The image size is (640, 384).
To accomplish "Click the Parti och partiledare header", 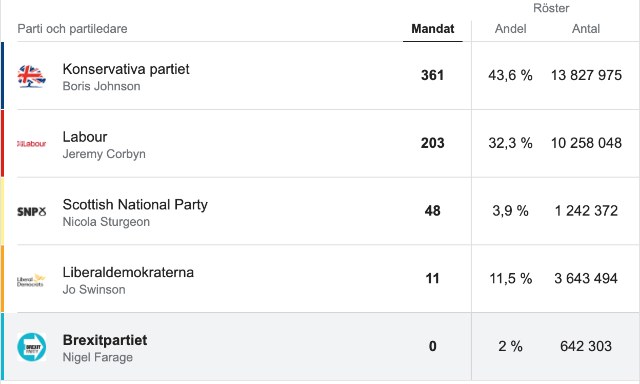I will [x=72, y=29].
